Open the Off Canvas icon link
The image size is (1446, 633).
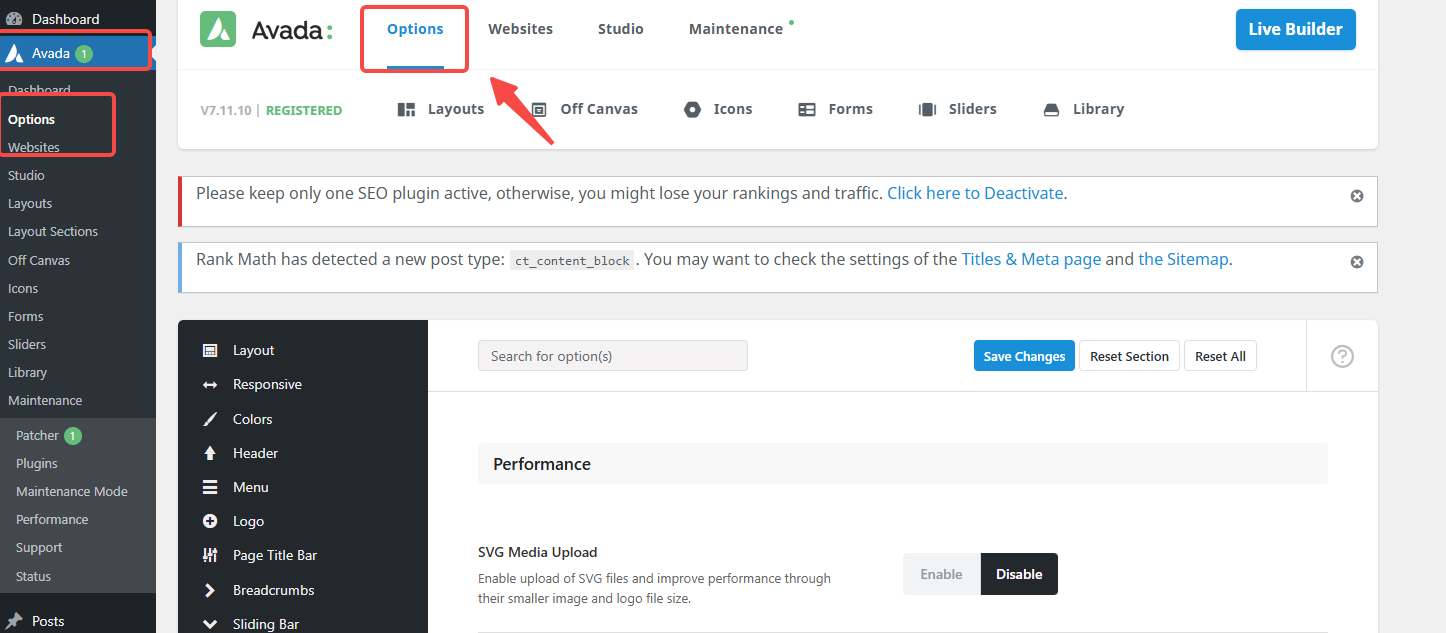(x=539, y=109)
